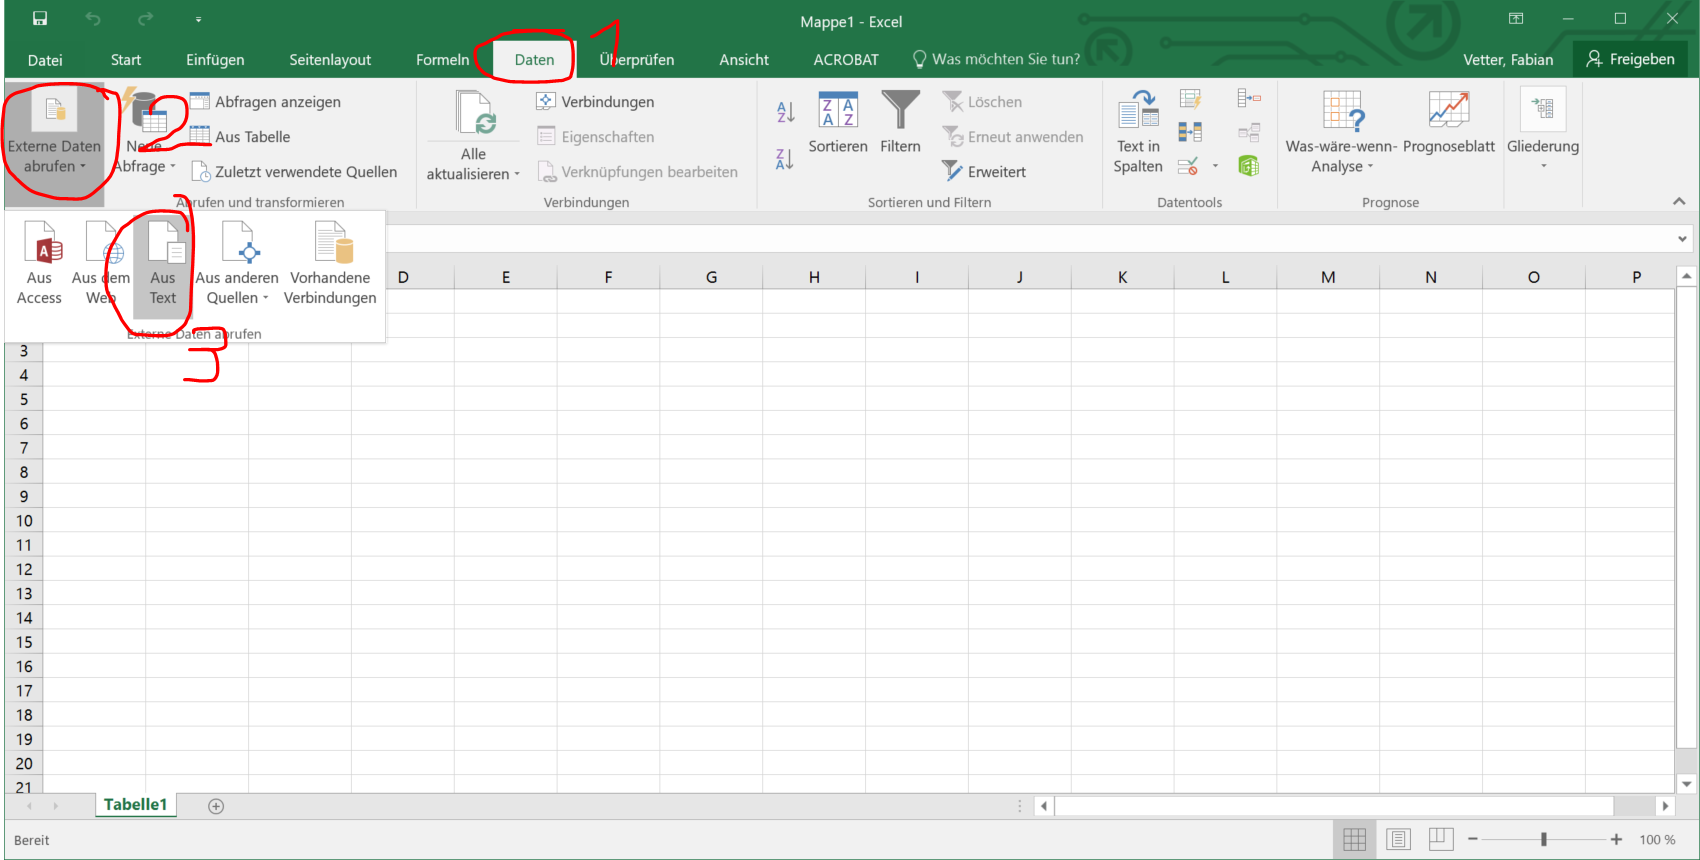Image resolution: width=1700 pixels, height=860 pixels.
Task: Switch to the Start tab
Action: pos(126,60)
